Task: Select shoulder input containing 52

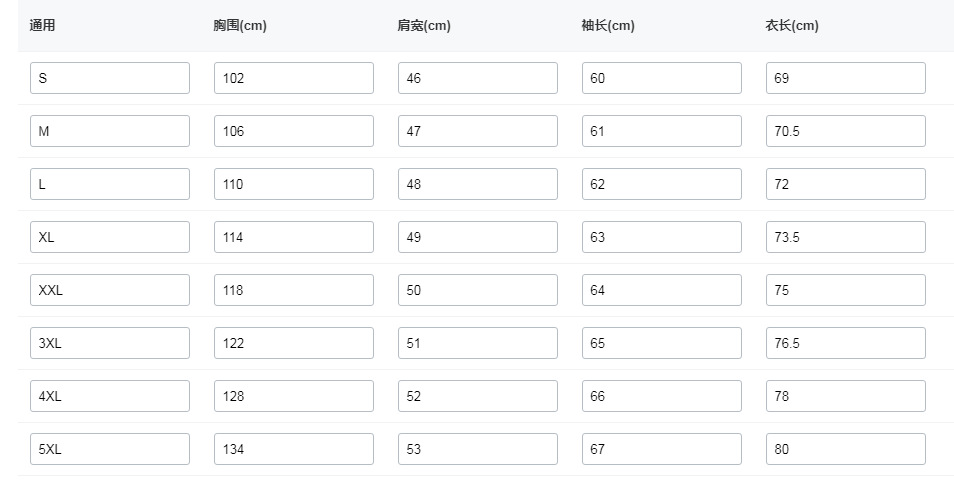Action: pos(478,396)
